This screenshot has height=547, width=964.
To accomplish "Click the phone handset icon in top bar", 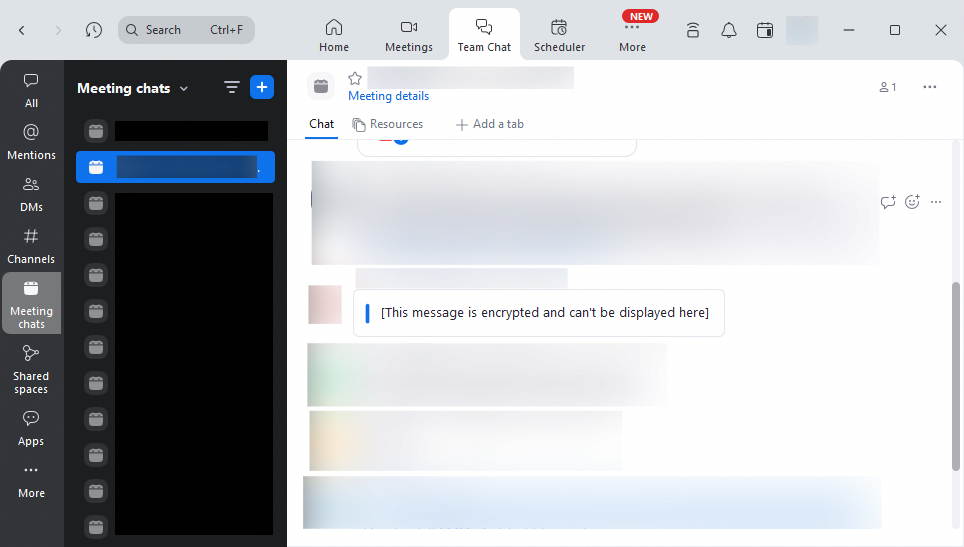I will (x=693, y=30).
